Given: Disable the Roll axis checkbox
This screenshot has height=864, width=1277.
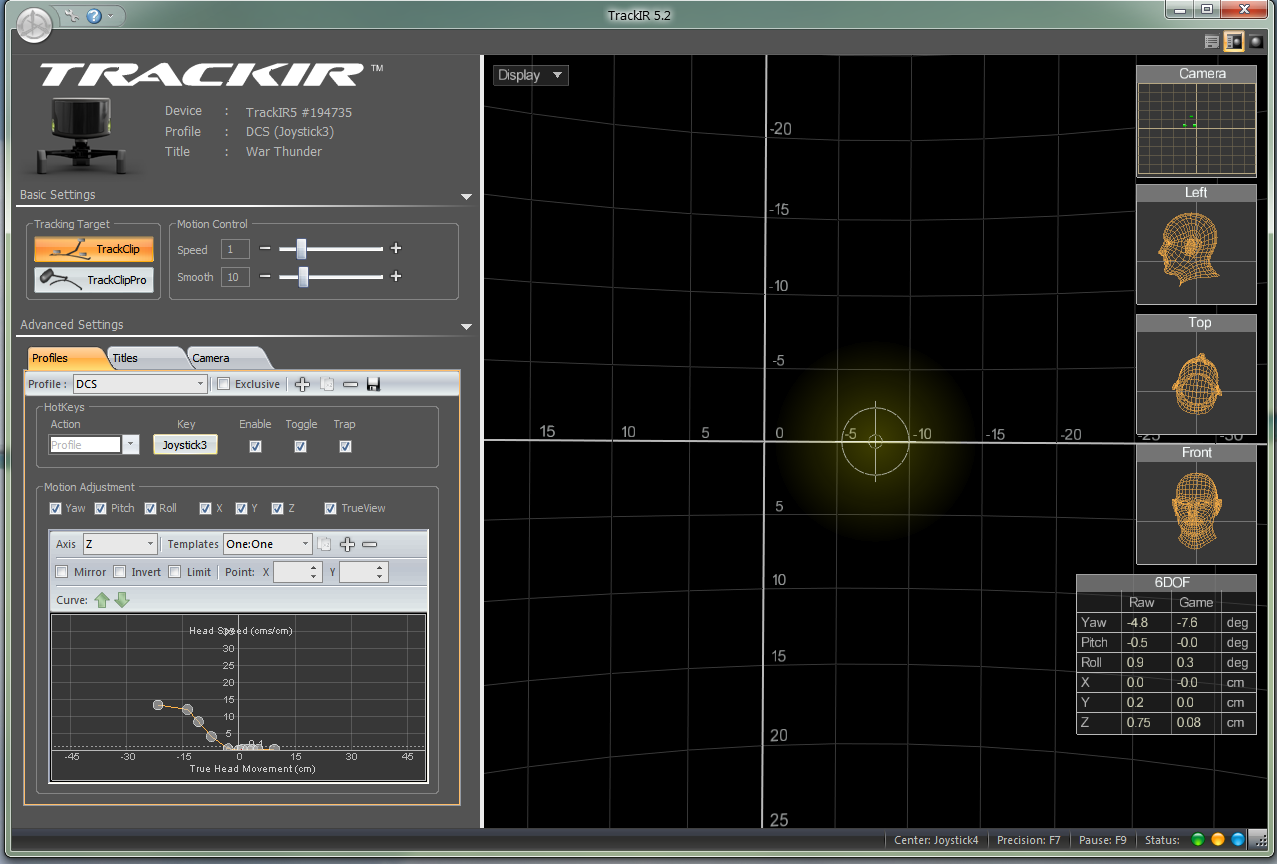Looking at the screenshot, I should point(150,508).
